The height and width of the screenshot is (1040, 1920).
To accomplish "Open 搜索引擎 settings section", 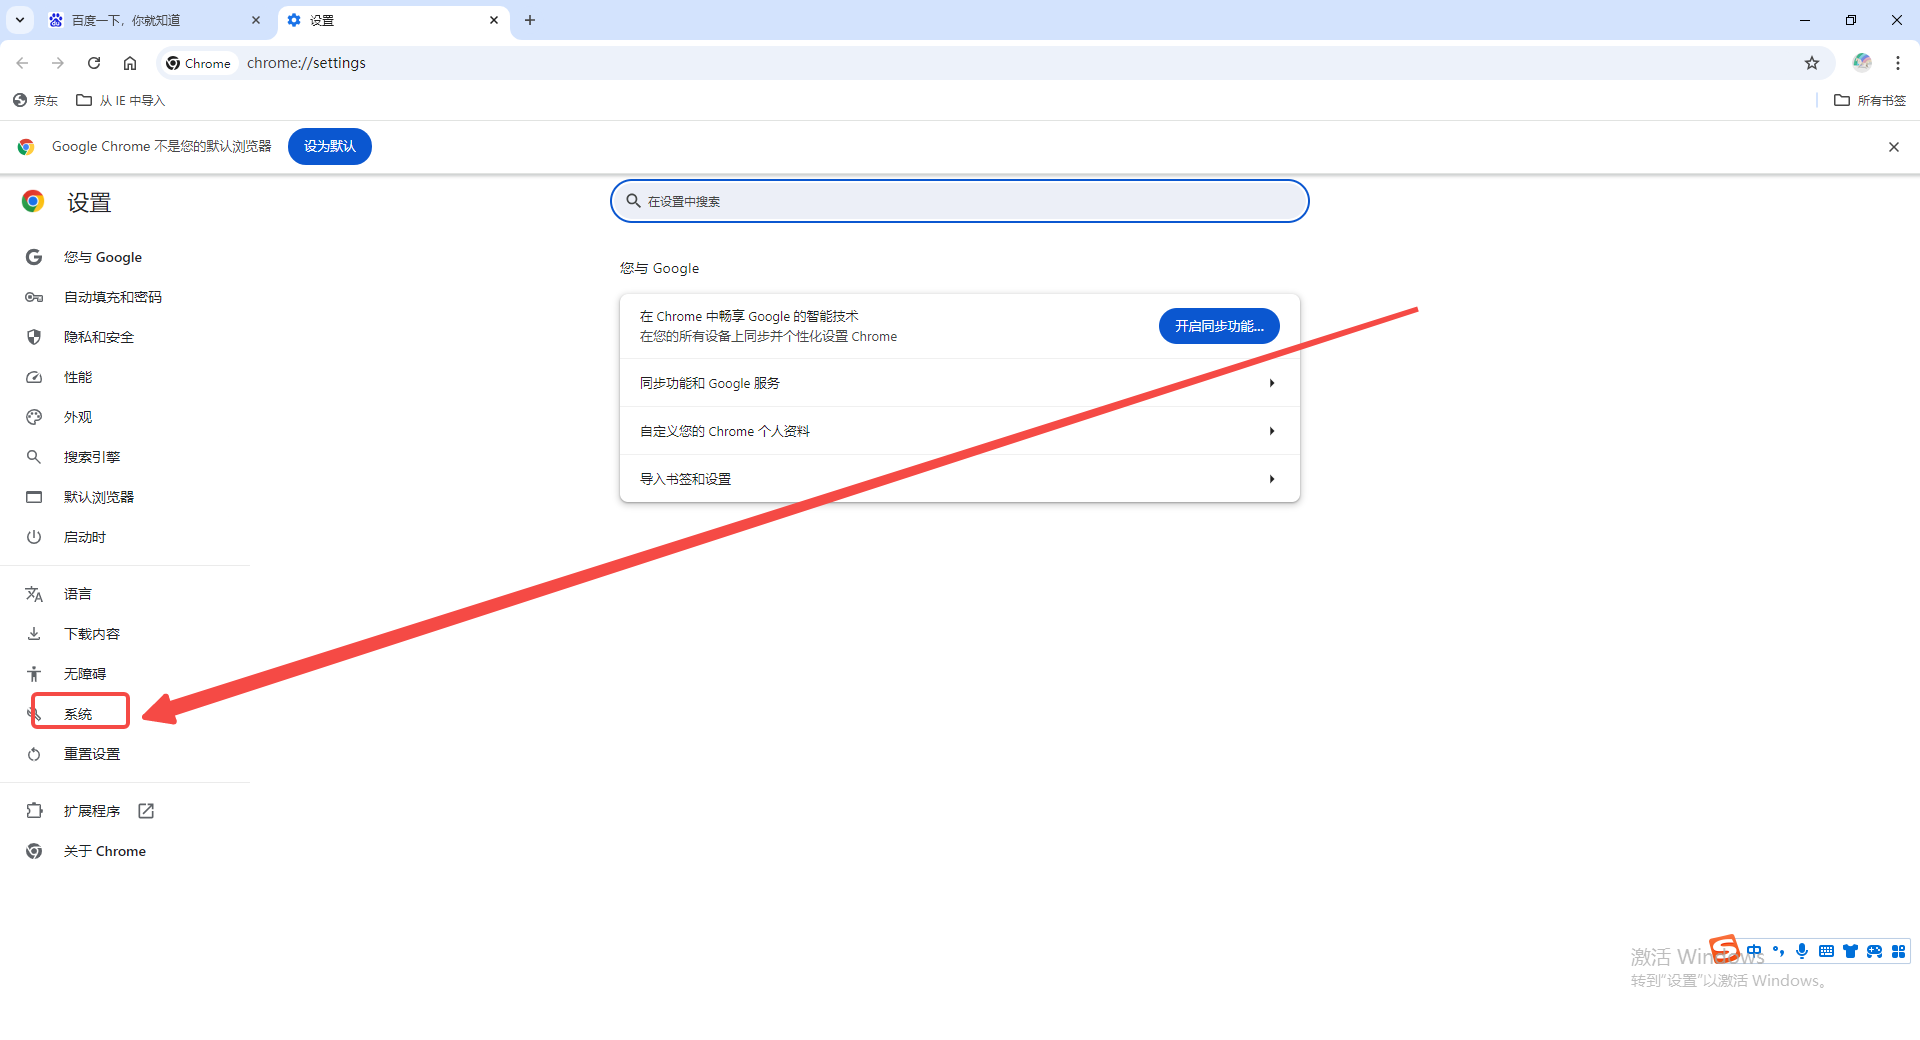I will tap(92, 457).
